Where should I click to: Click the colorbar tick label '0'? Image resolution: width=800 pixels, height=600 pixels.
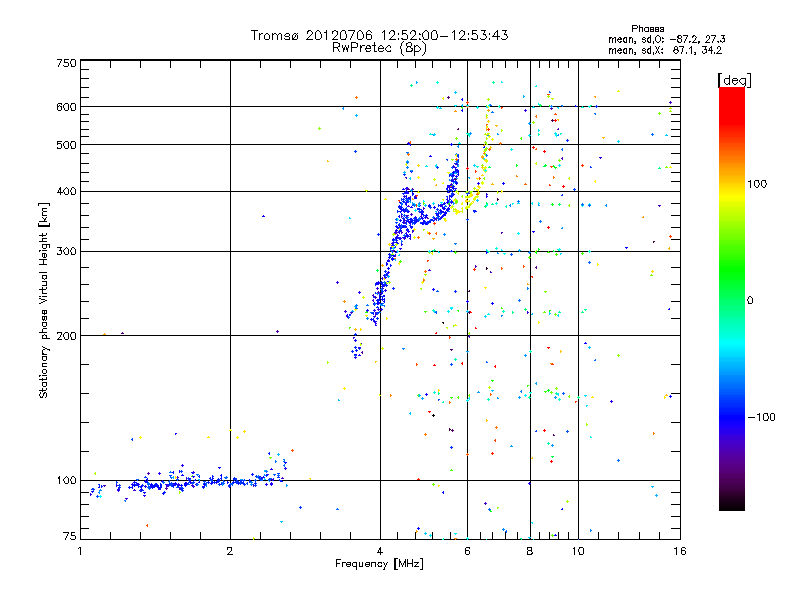[x=749, y=300]
